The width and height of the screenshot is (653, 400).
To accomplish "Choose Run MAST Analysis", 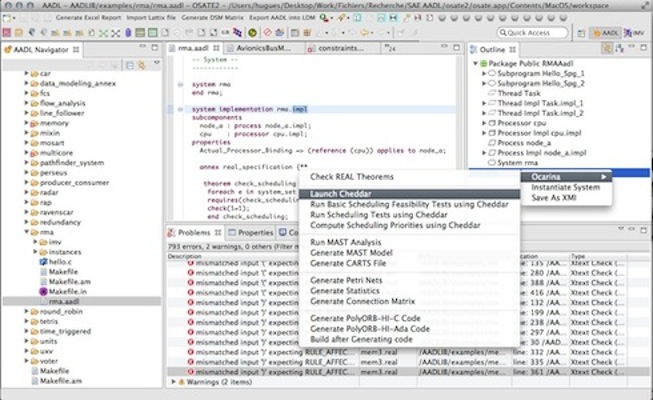I will coord(346,242).
